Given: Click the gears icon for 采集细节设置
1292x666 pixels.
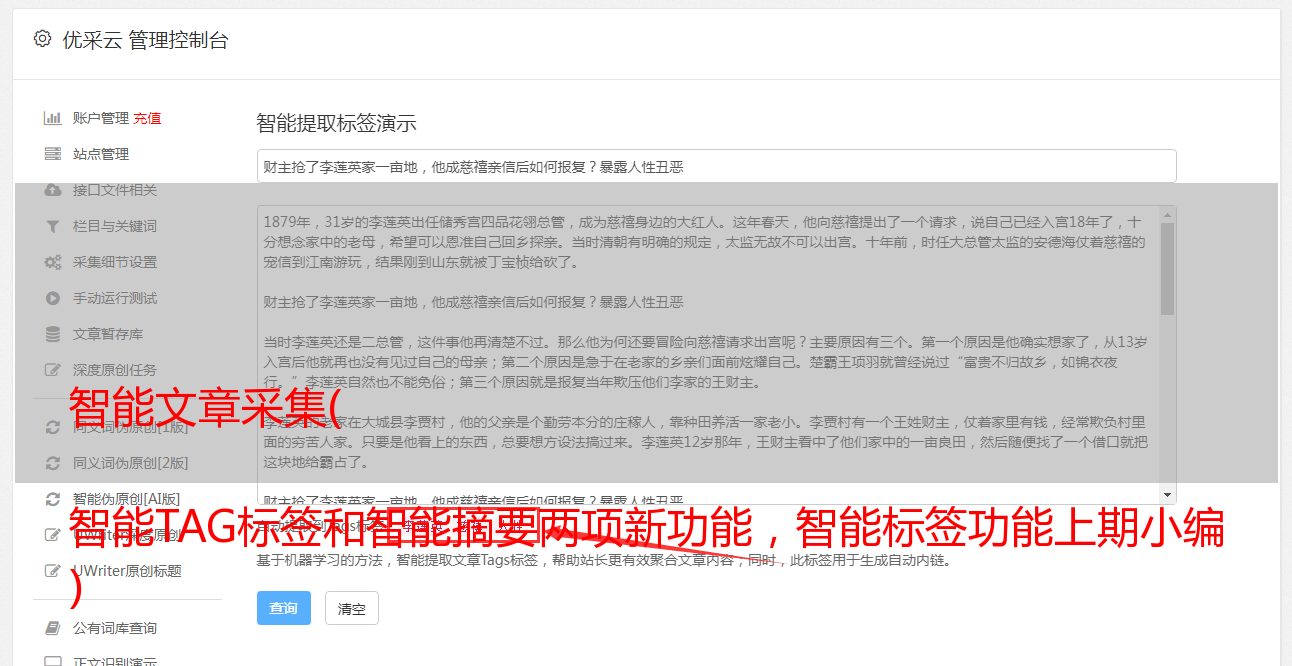Looking at the screenshot, I should [53, 262].
